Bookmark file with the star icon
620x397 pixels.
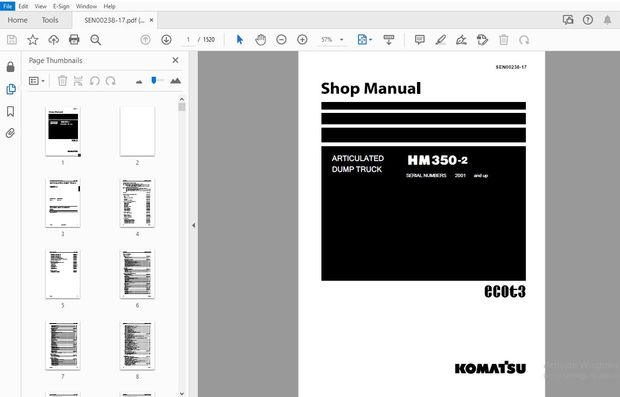pyautogui.click(x=33, y=40)
